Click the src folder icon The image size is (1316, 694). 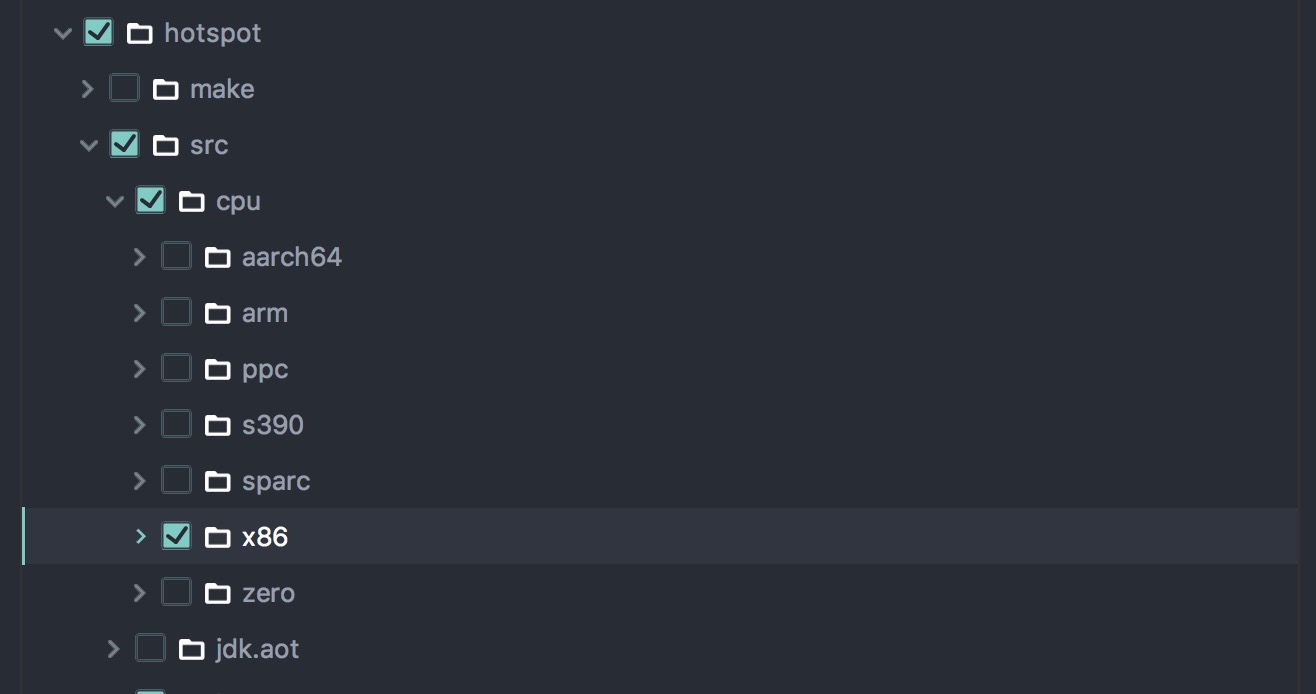click(x=166, y=146)
